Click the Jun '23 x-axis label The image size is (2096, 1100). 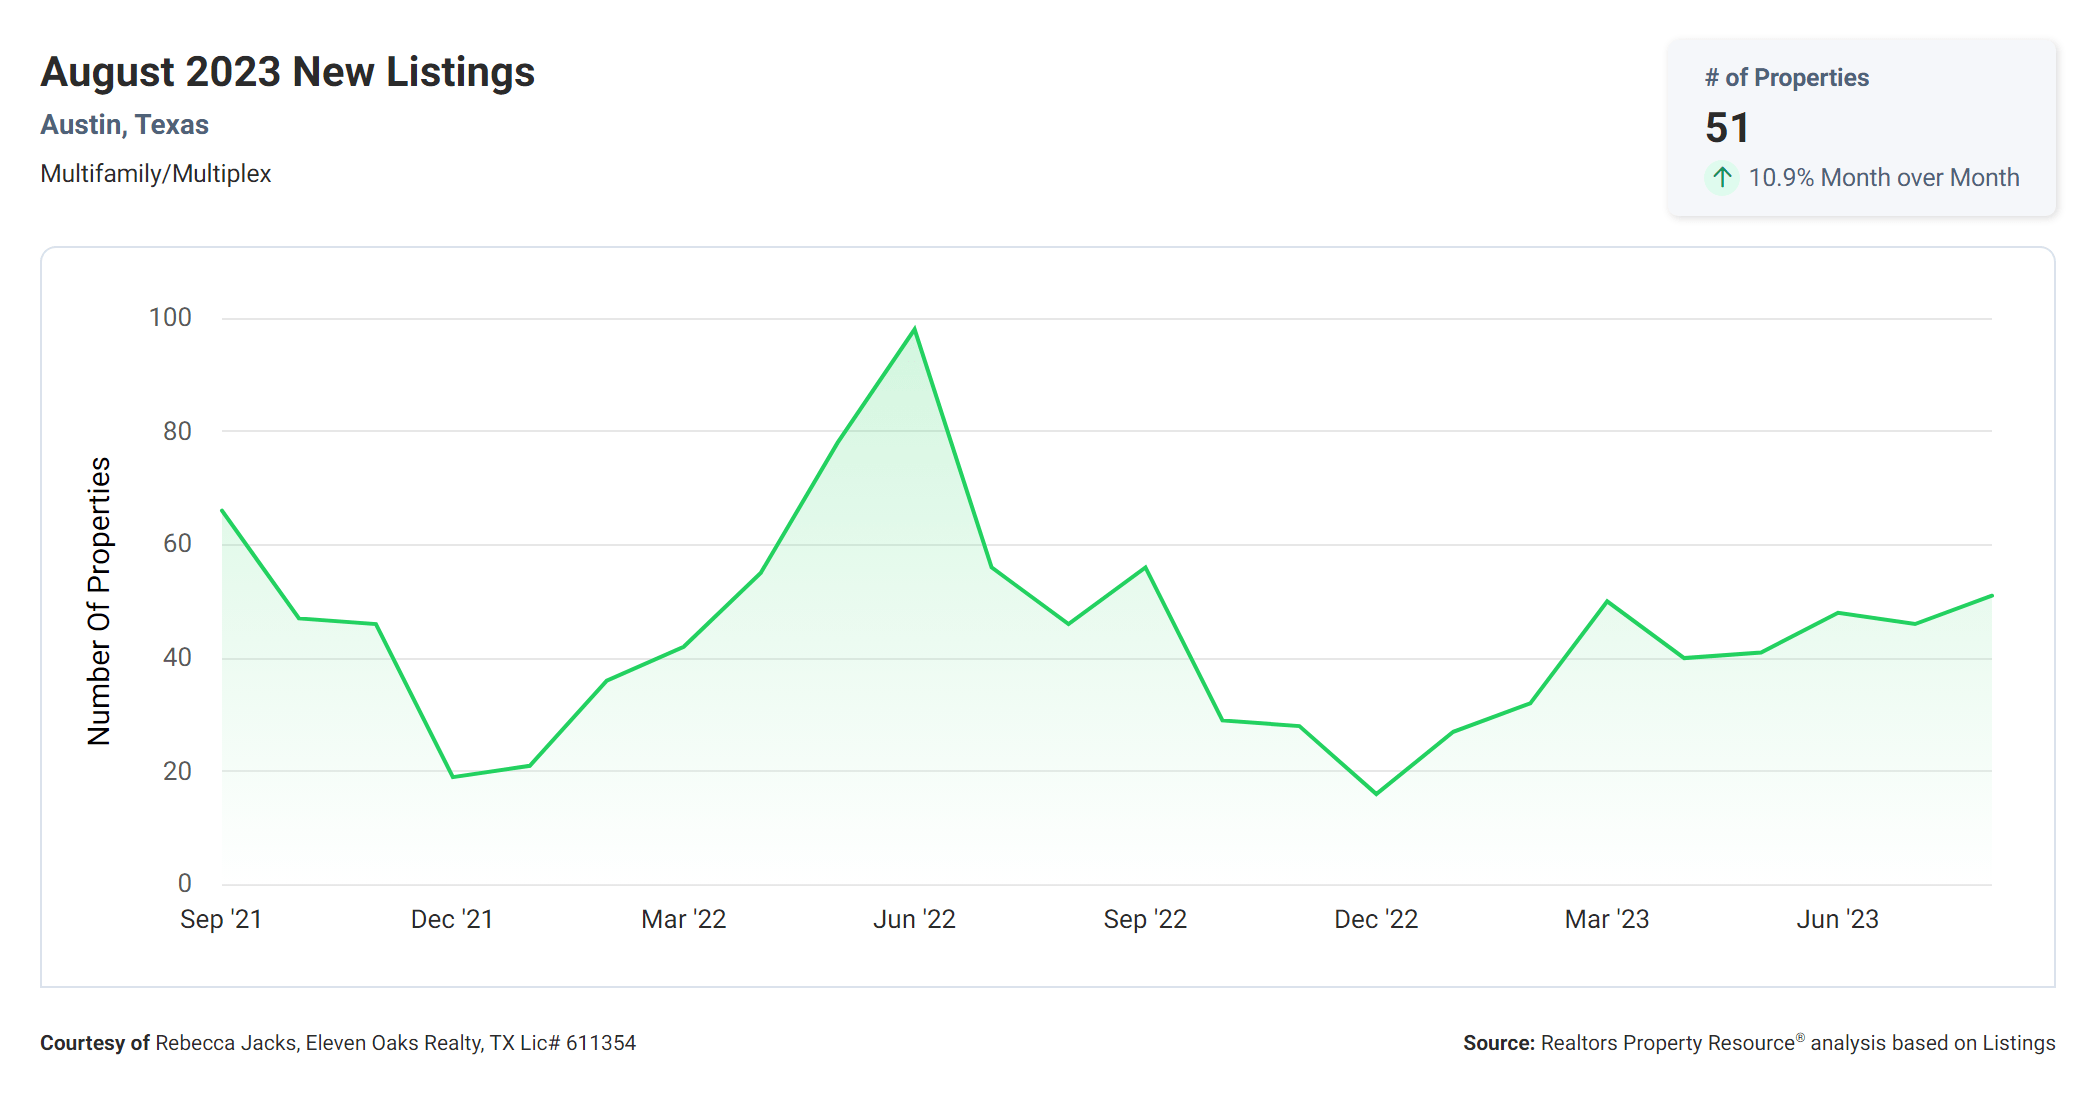[x=1837, y=919]
